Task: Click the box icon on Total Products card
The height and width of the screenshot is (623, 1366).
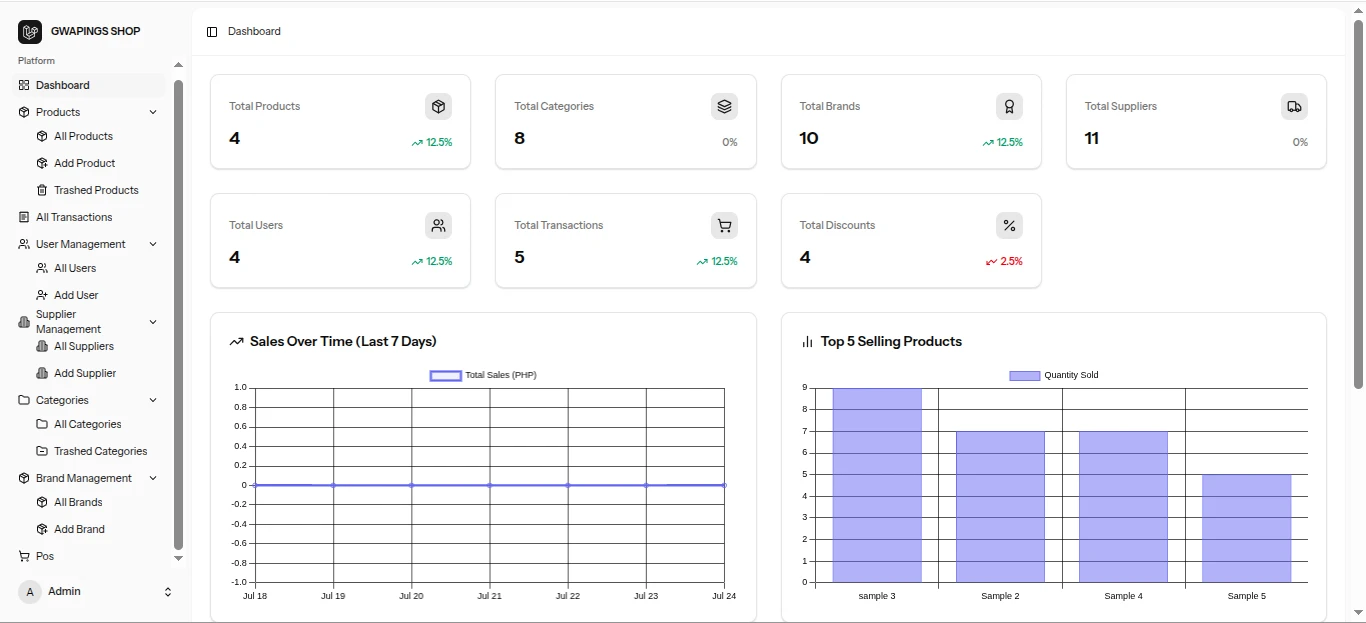Action: click(438, 106)
